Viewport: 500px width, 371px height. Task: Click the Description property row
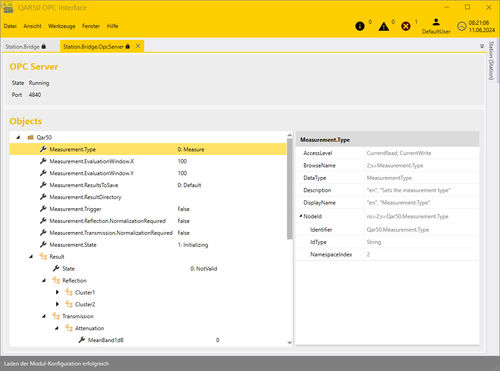[388, 190]
